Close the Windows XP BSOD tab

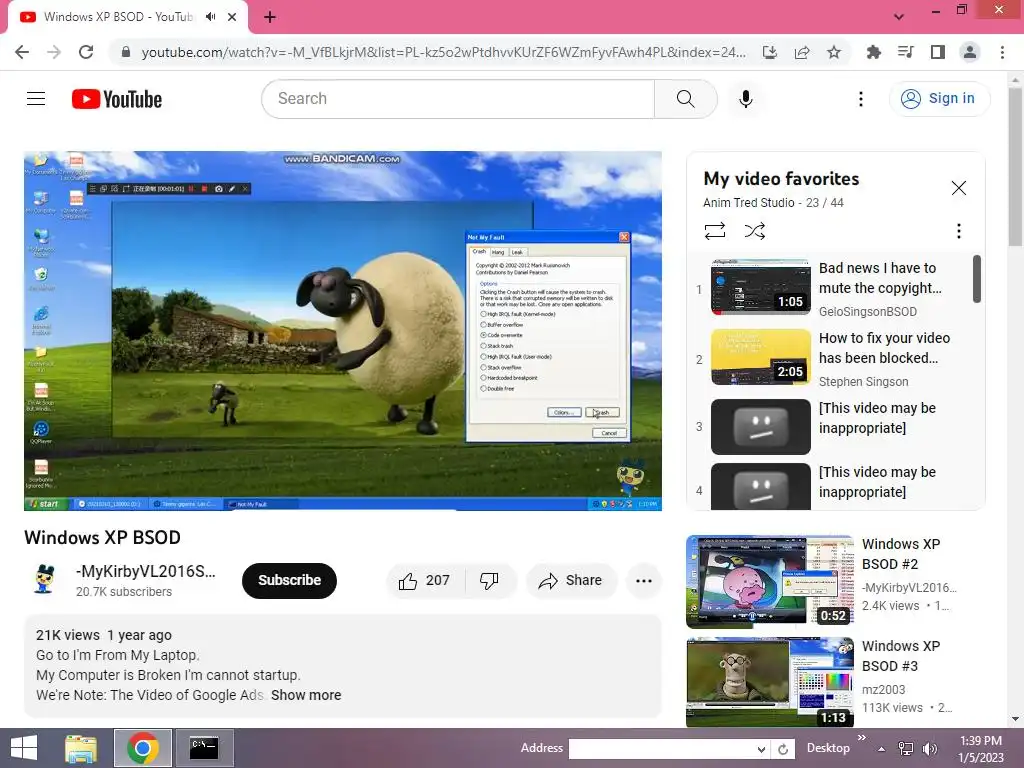[232, 17]
